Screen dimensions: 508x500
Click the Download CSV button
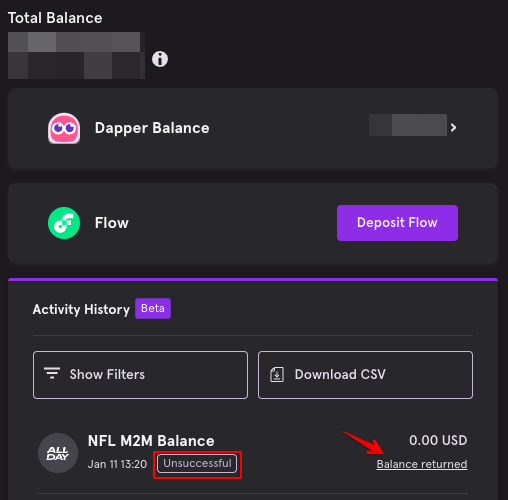click(365, 375)
